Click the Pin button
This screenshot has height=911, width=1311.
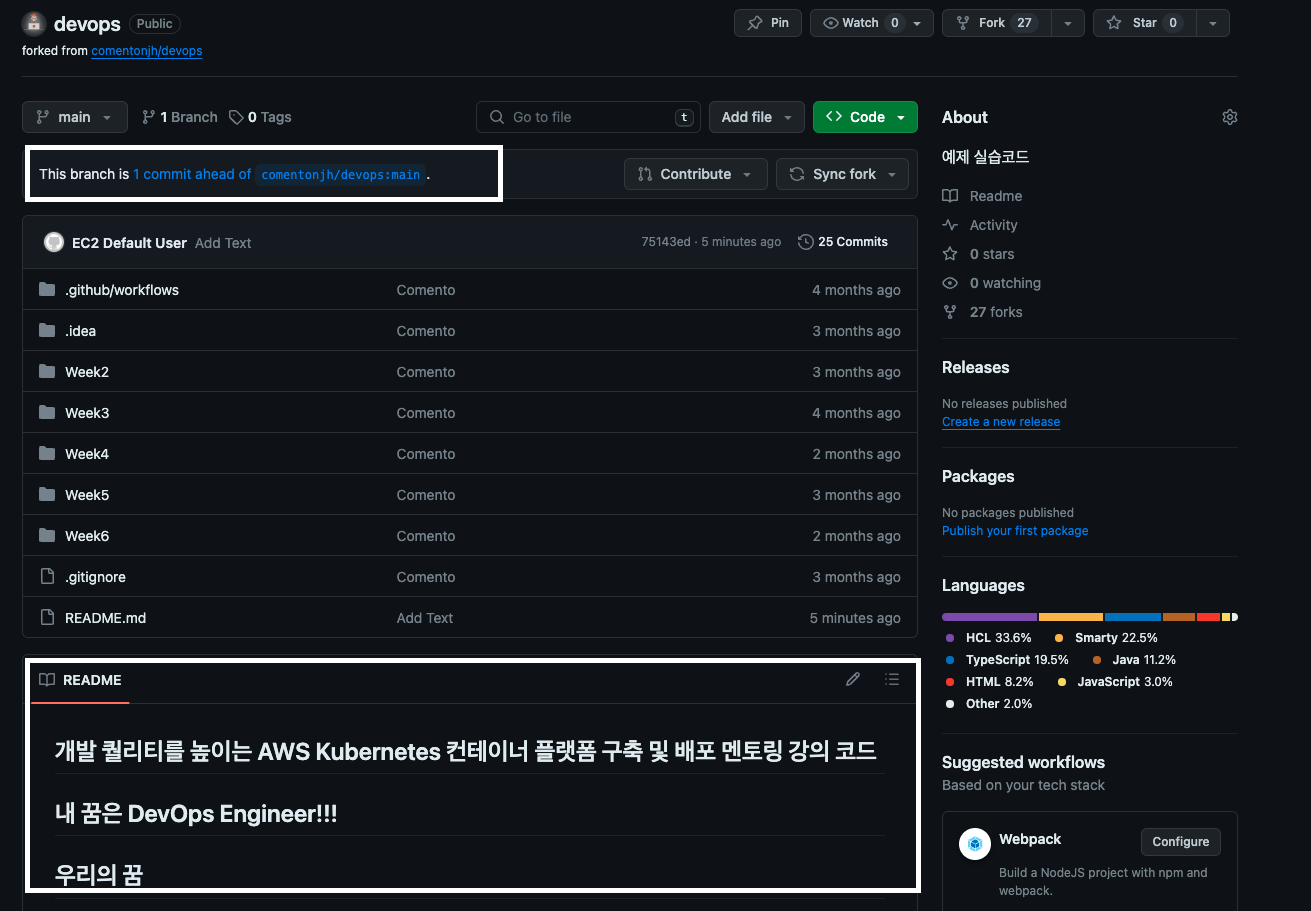pyautogui.click(x=768, y=23)
